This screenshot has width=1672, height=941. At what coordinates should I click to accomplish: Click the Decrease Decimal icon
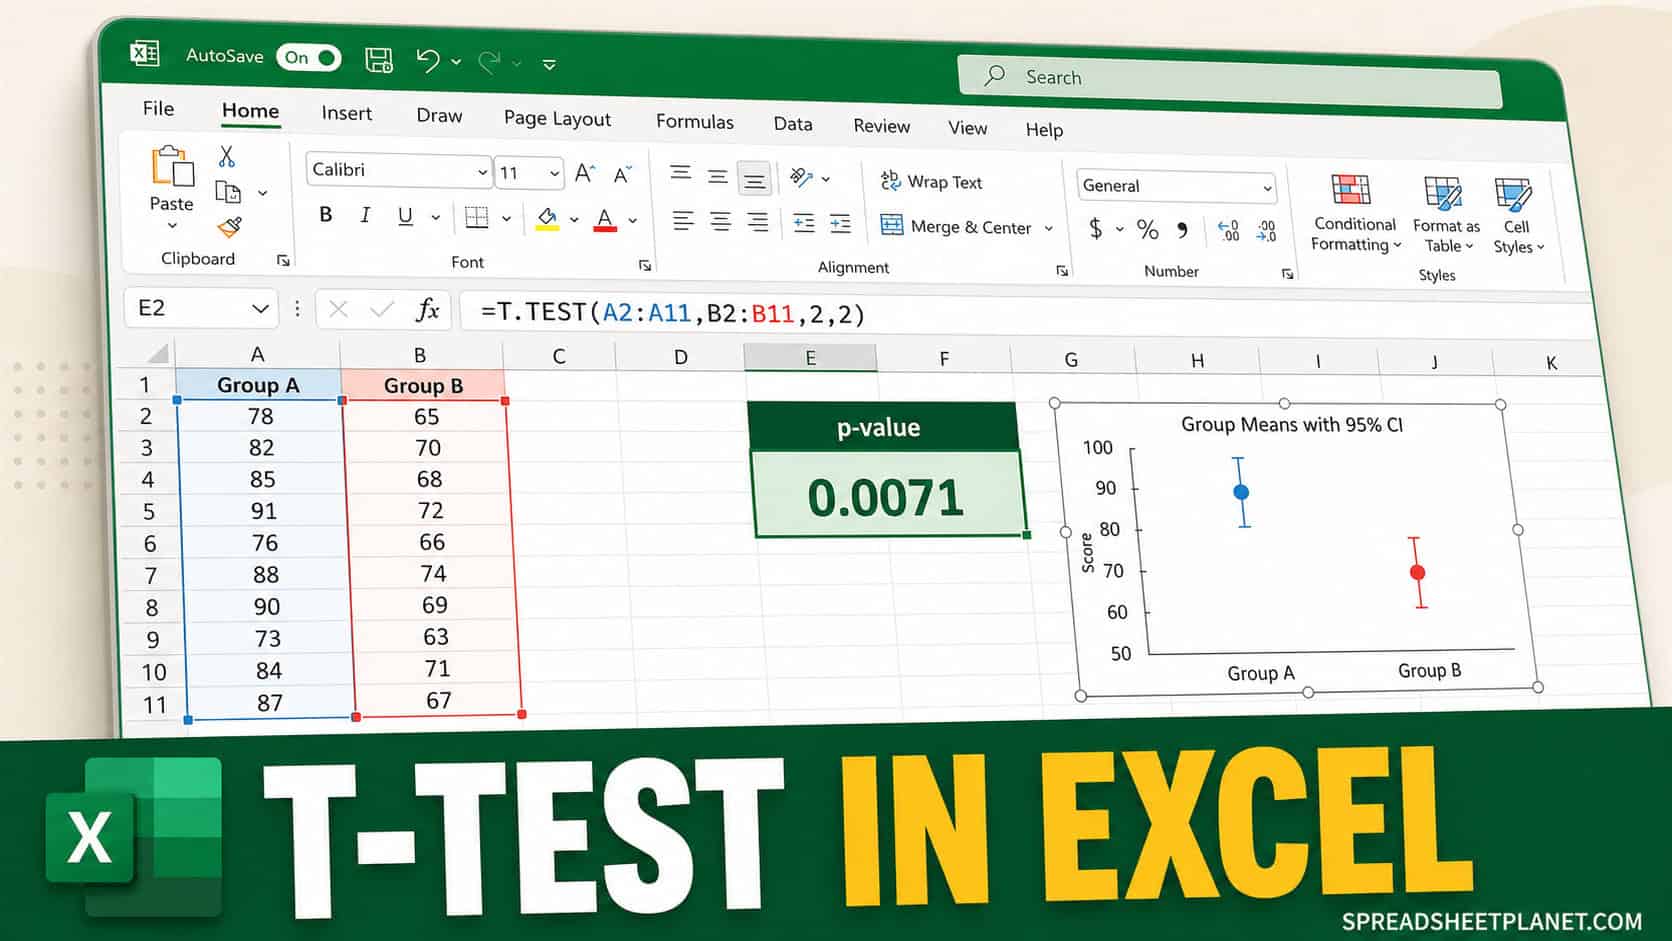coord(1266,232)
